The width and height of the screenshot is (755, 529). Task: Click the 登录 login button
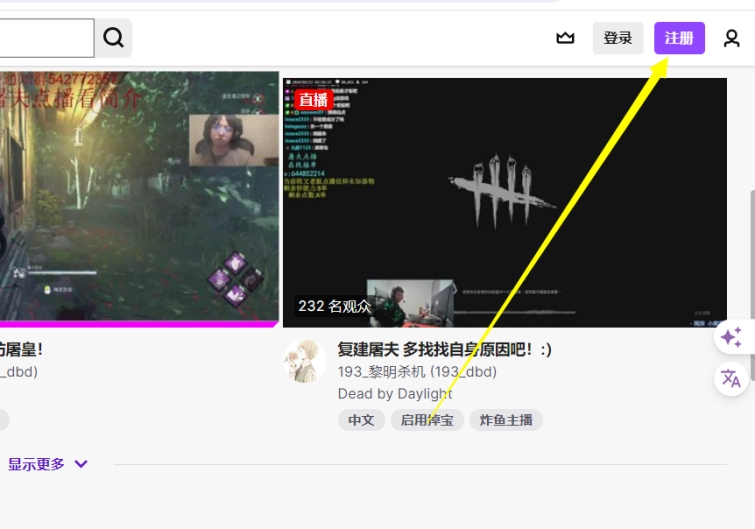(618, 38)
